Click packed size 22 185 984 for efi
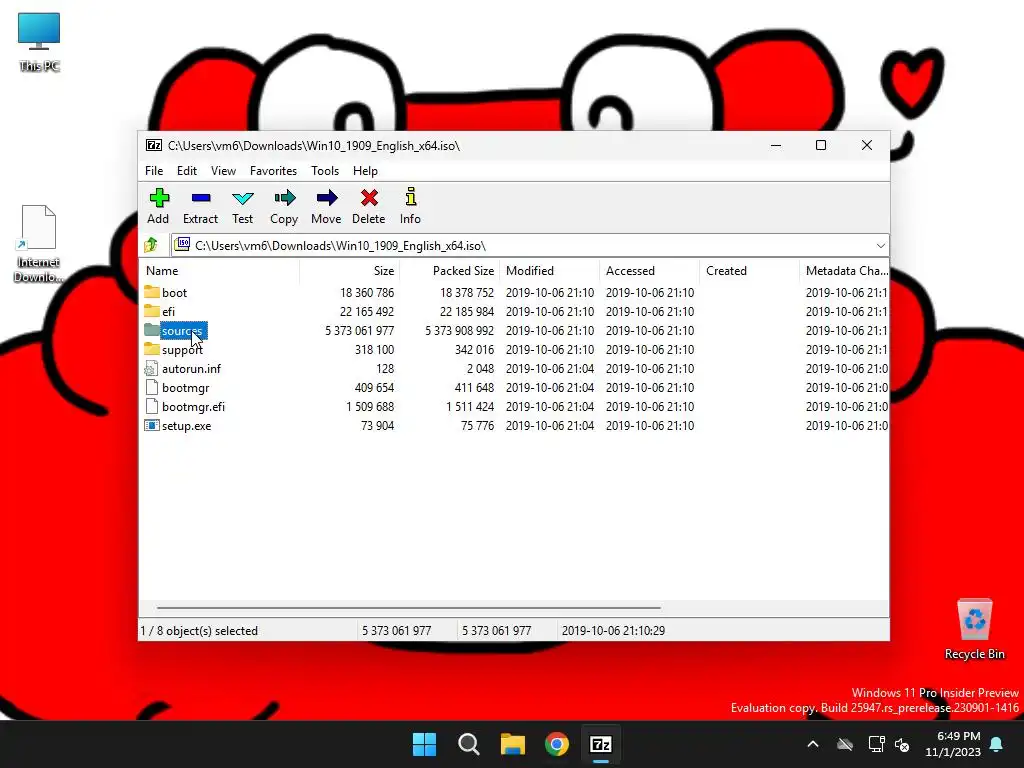 [466, 312]
